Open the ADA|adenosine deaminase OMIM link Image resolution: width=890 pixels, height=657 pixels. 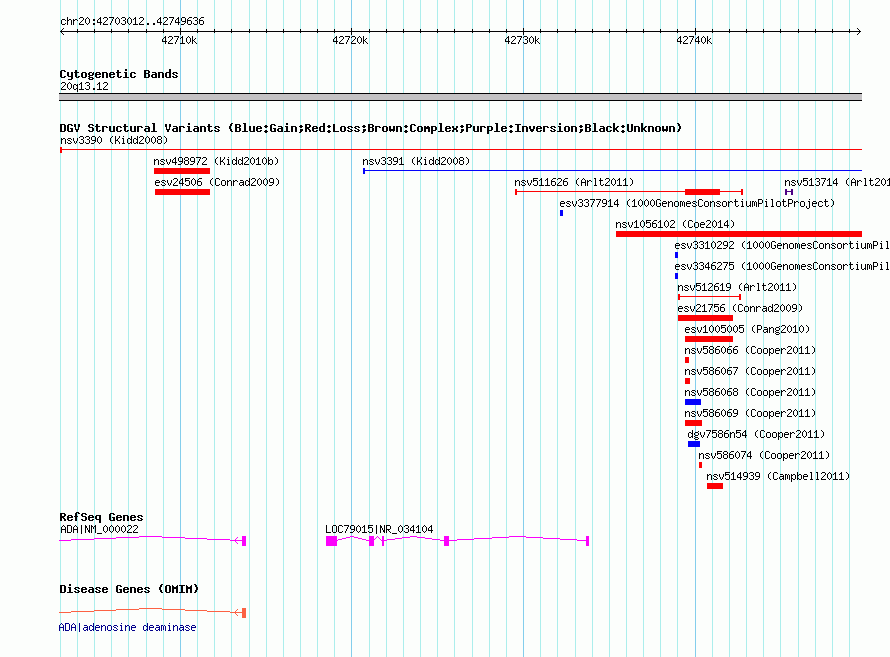pyautogui.click(x=128, y=627)
